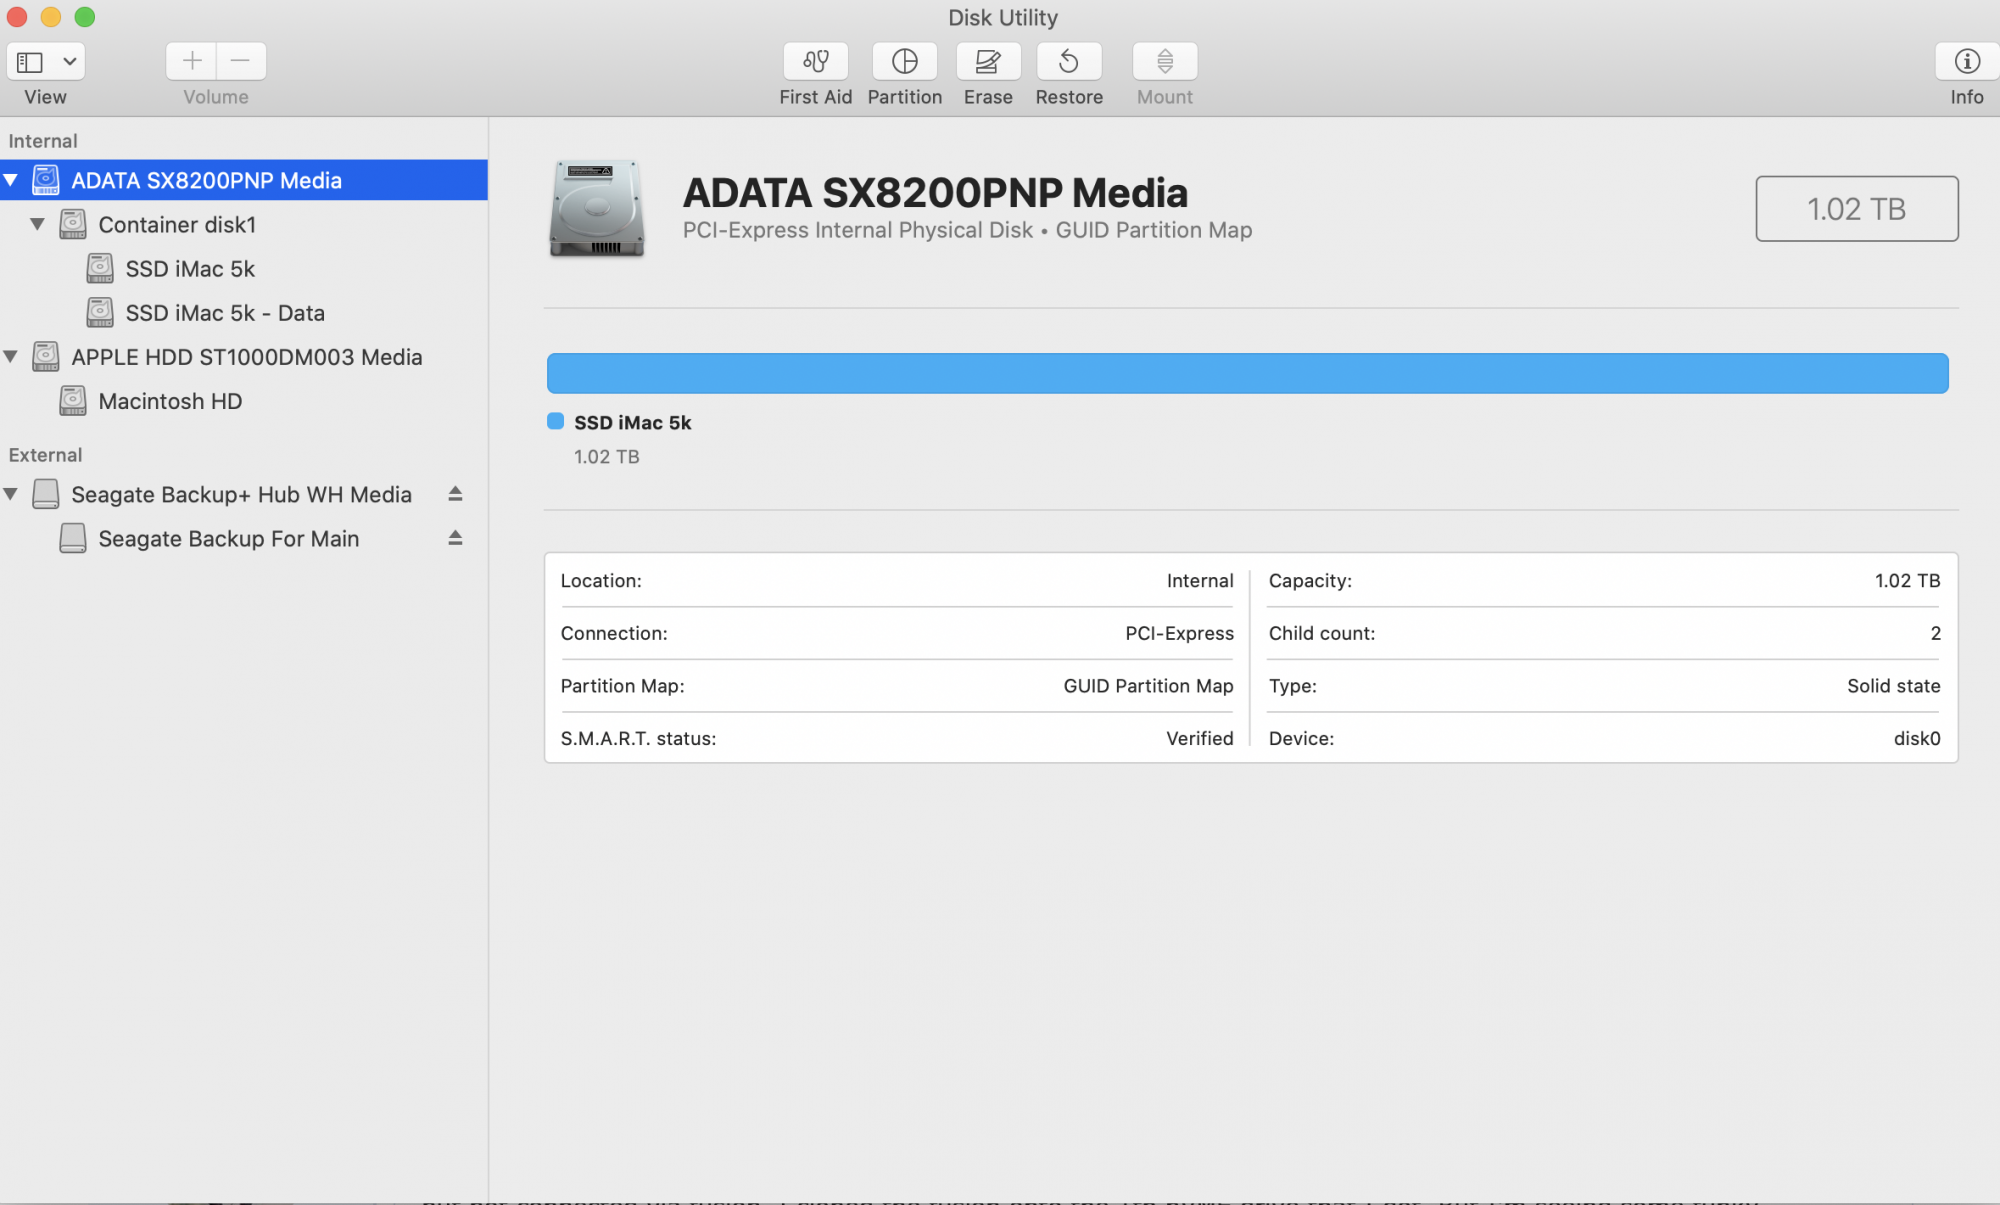Select the SSD iMac 5k volume
Viewport: 2000px width, 1205px height.
(244, 268)
